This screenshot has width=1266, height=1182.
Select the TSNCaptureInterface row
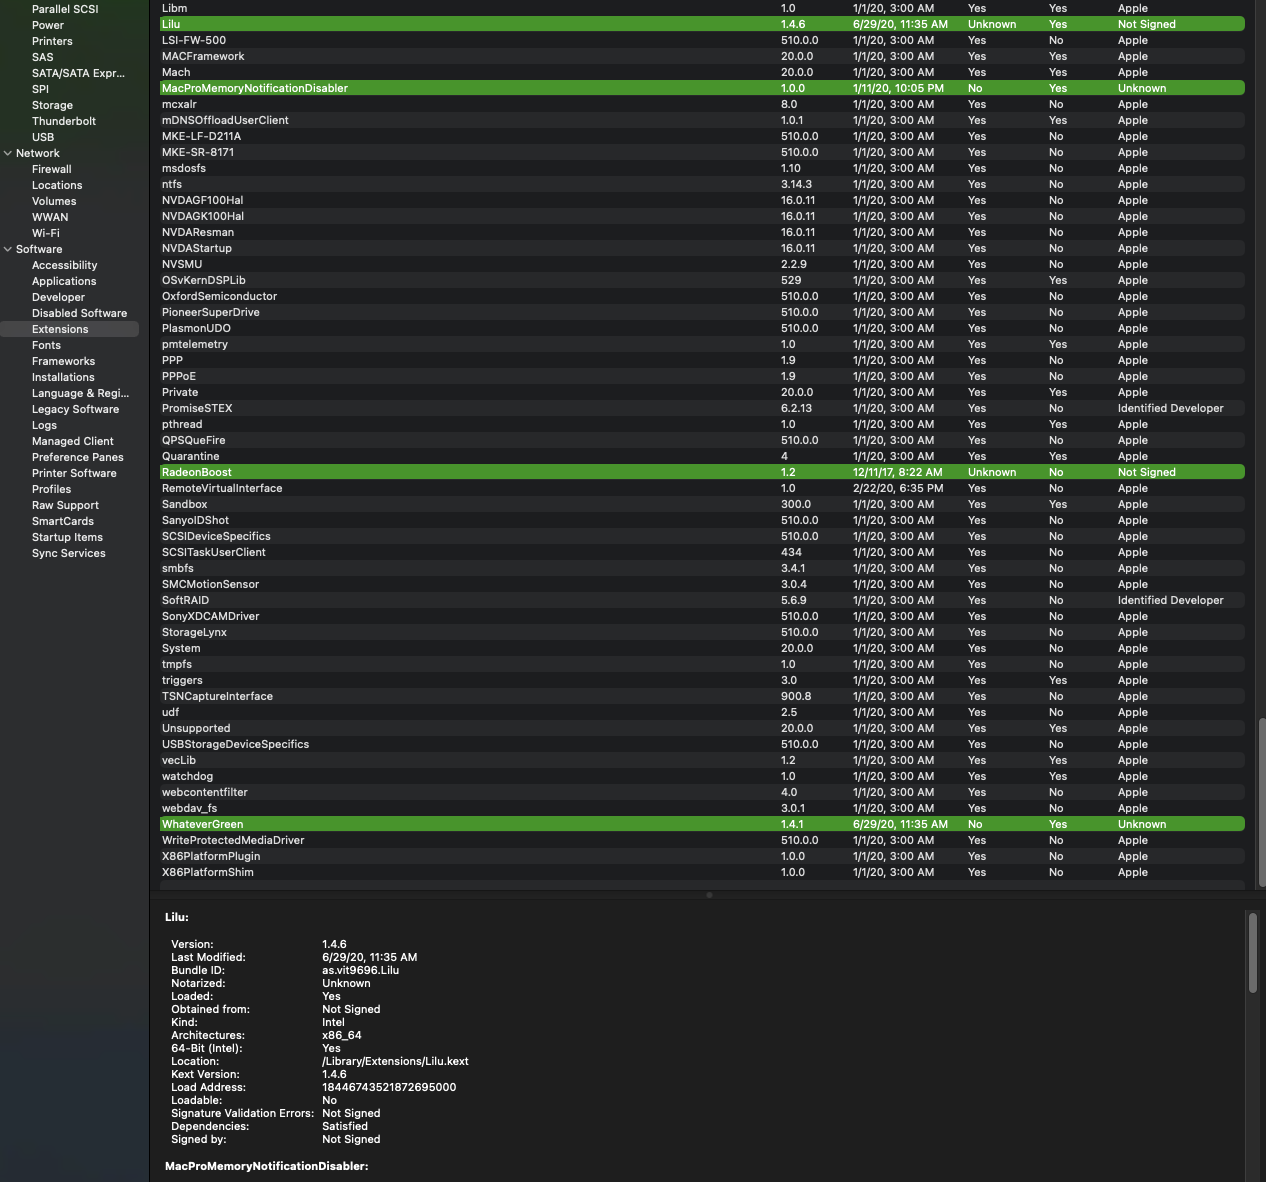702,696
